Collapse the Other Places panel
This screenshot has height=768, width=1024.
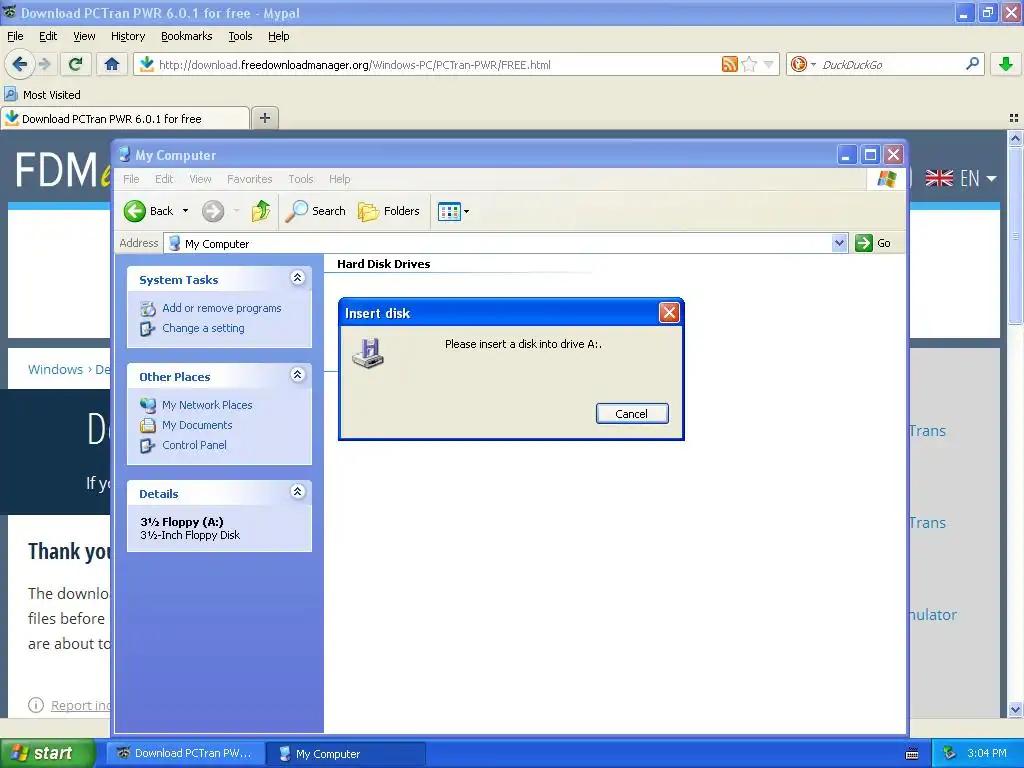297,375
